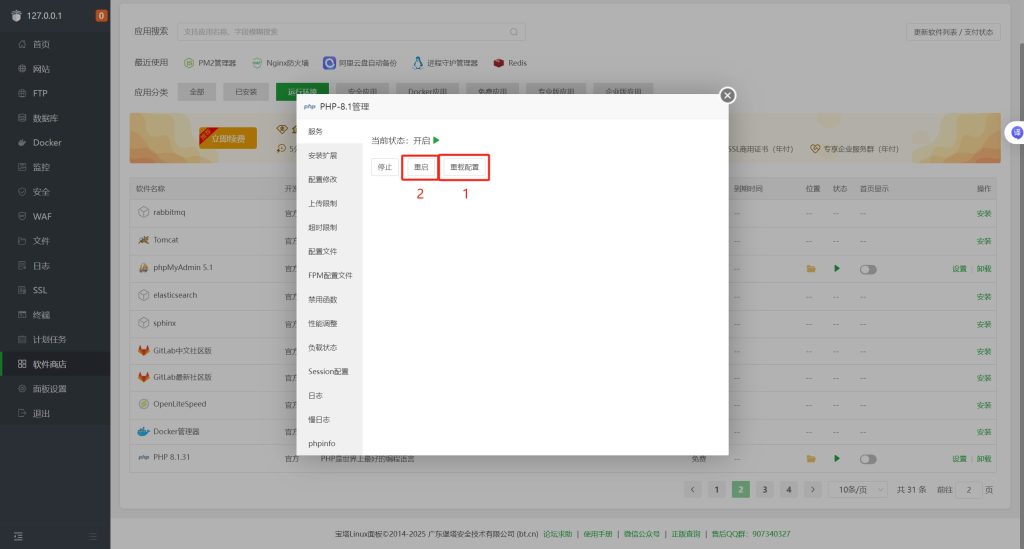This screenshot has width=1024, height=549.
Task: Select page 3 in pagination
Action: [x=765, y=490]
